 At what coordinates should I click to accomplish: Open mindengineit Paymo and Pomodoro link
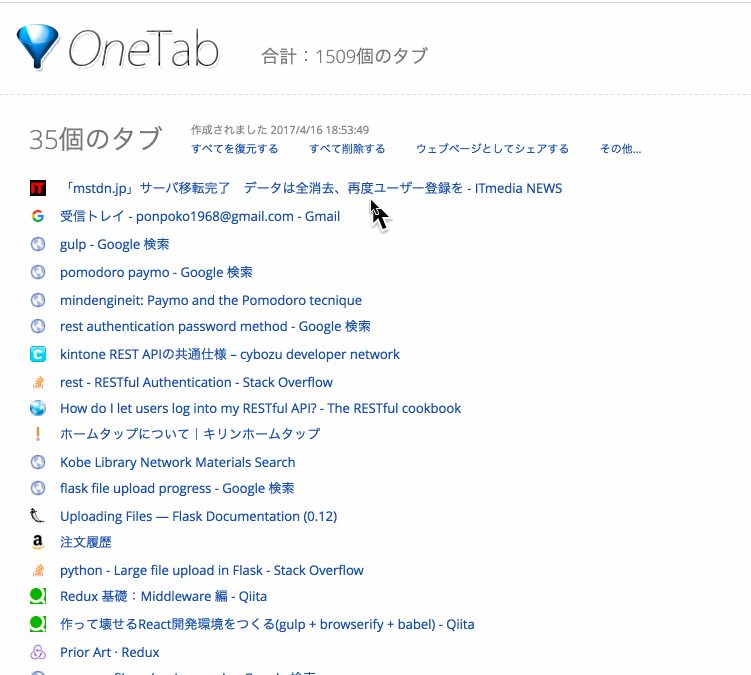(x=211, y=300)
